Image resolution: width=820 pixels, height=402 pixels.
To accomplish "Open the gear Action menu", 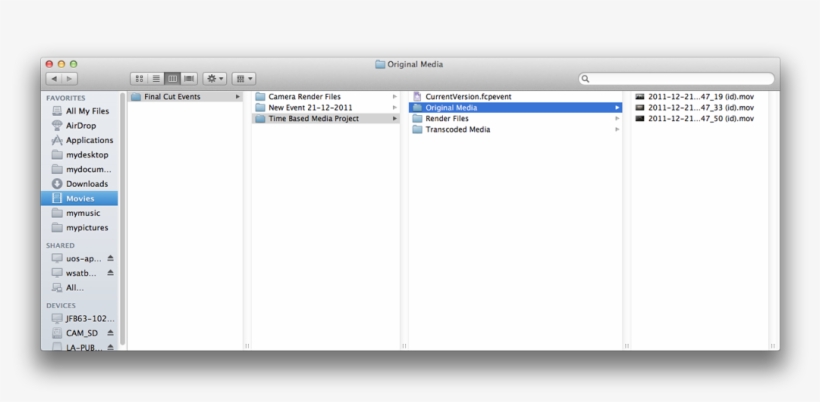I will point(214,78).
